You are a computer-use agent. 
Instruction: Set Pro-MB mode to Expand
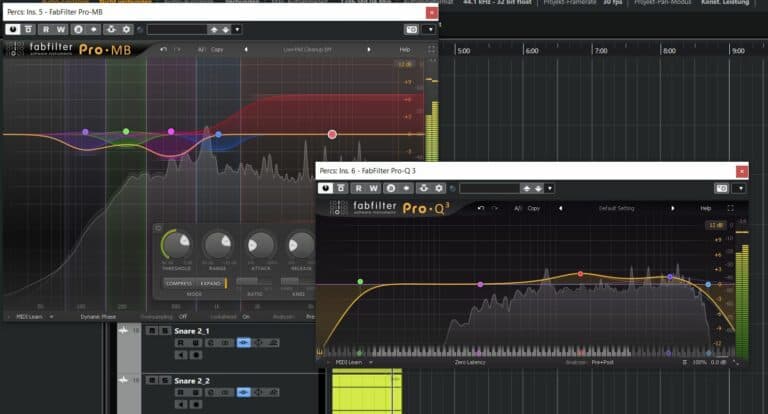tap(211, 283)
